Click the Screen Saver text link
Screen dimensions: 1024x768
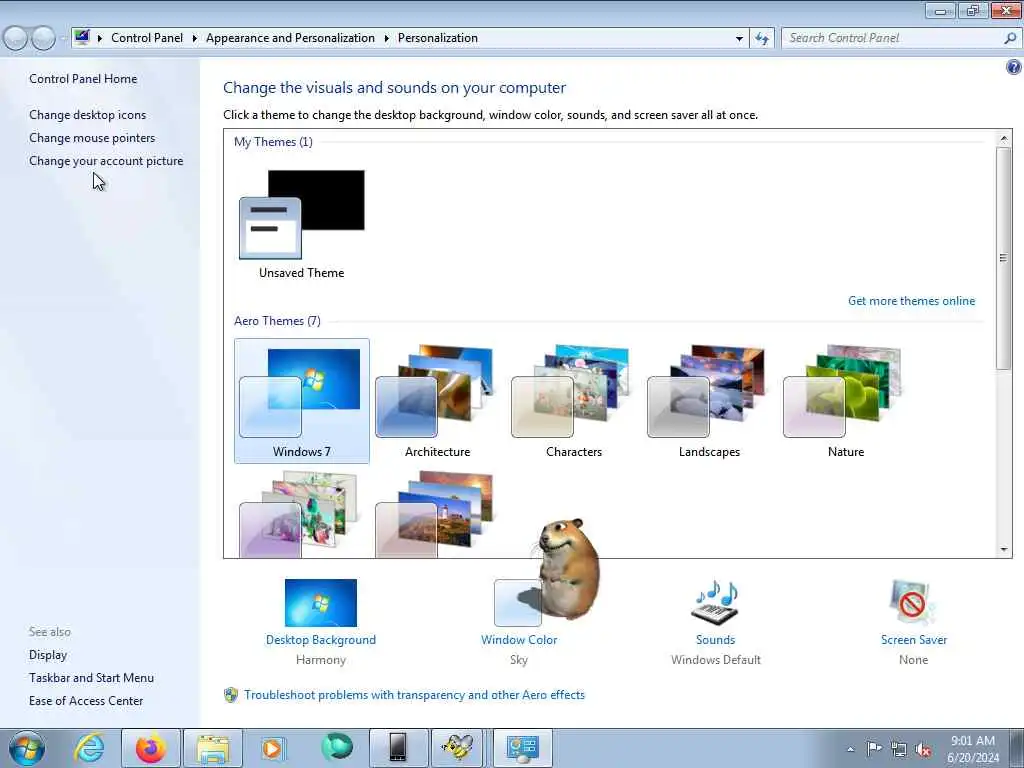[914, 640]
